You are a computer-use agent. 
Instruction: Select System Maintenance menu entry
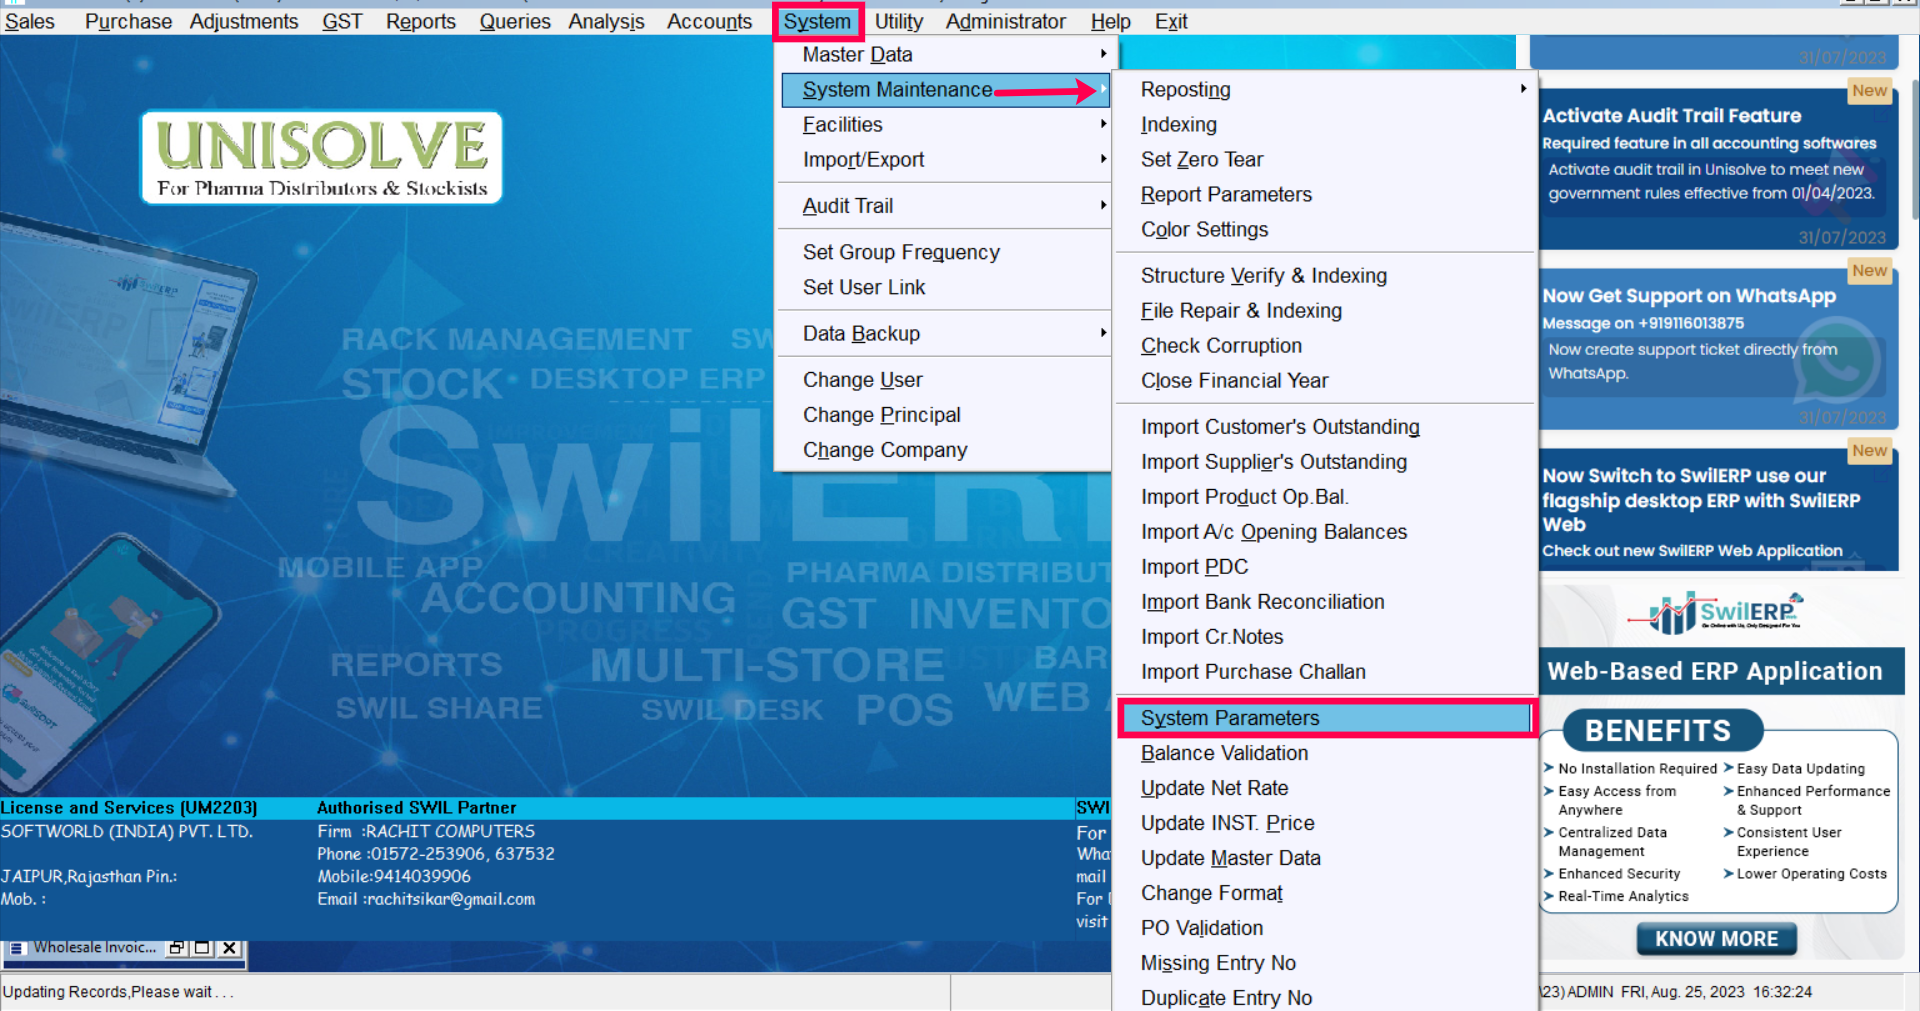[945, 89]
